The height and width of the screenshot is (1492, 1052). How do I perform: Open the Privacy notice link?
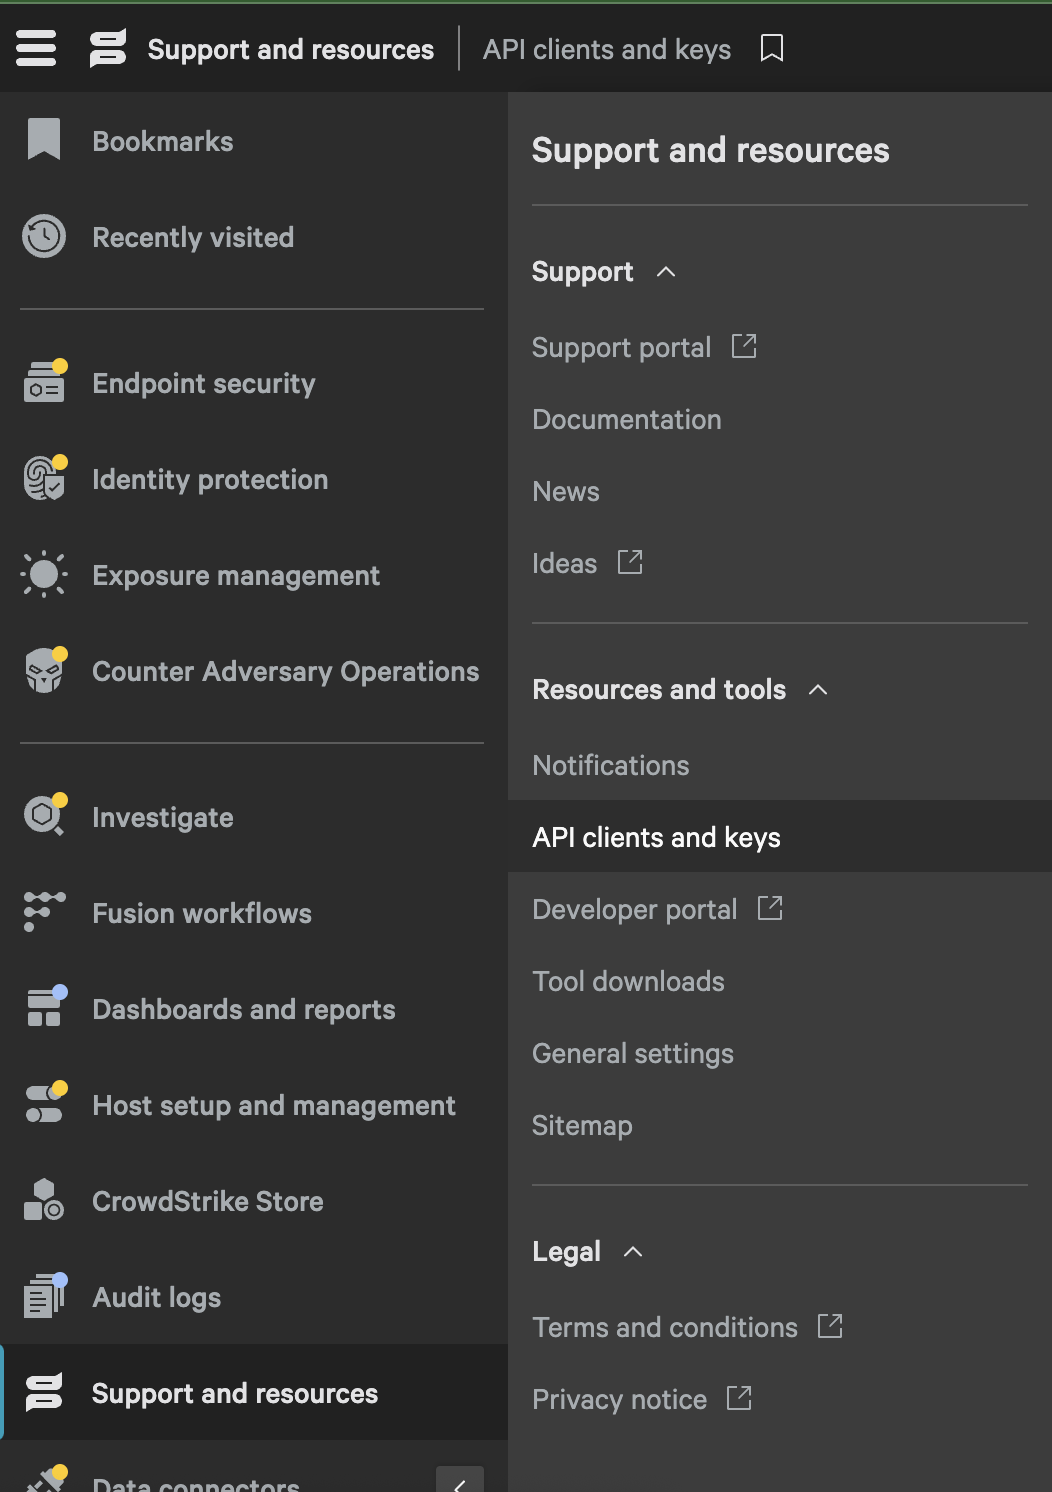coord(619,1399)
